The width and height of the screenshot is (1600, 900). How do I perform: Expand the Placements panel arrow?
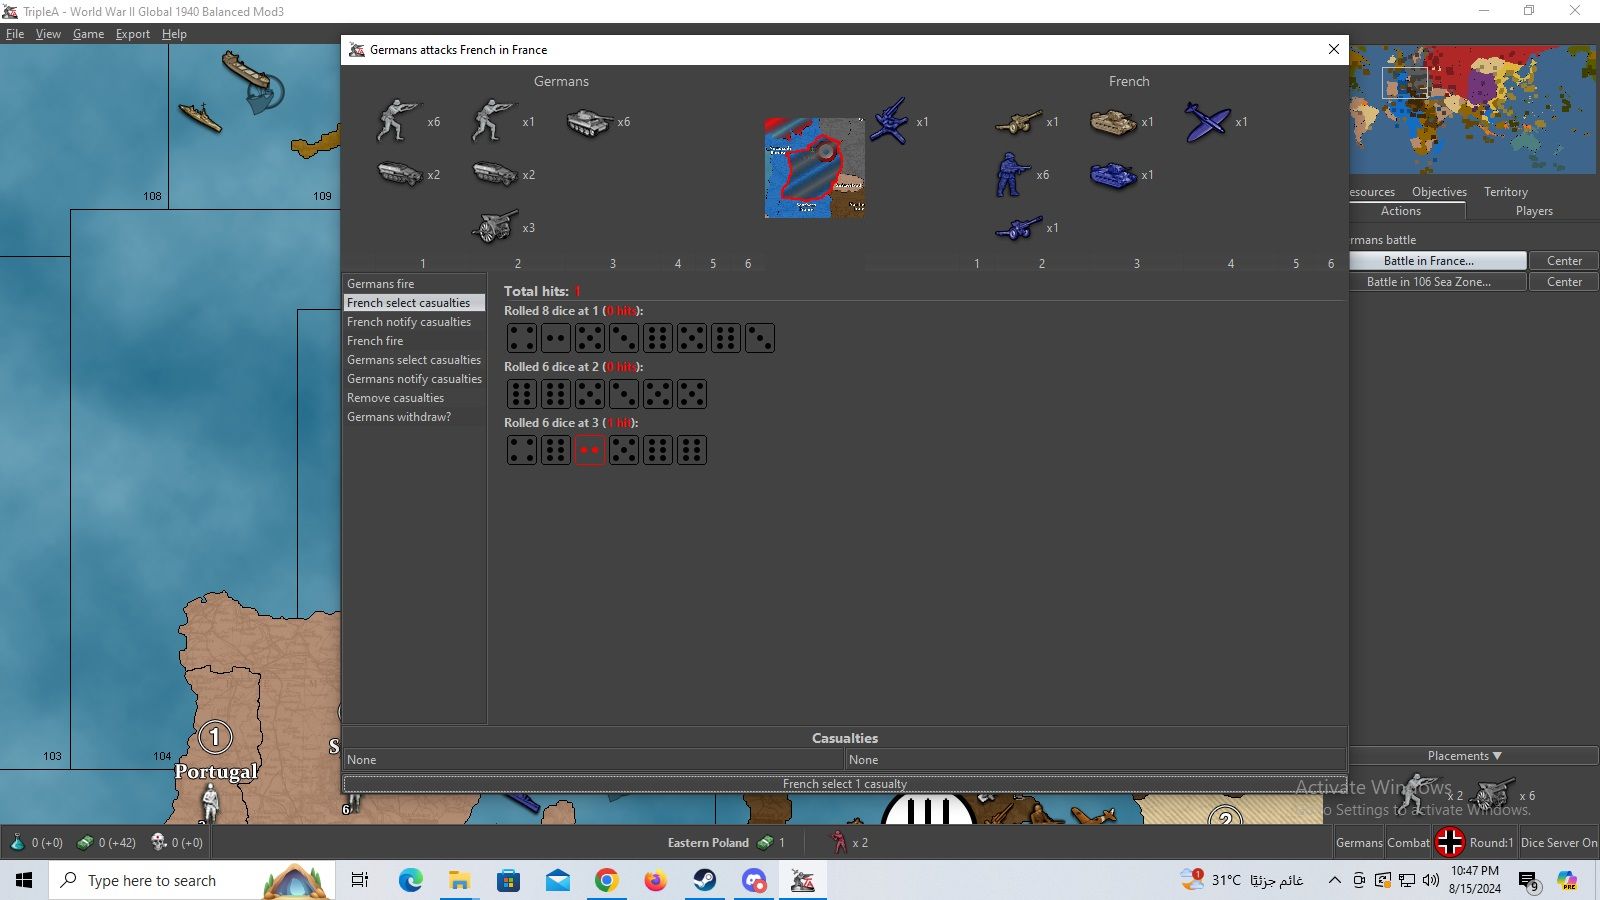(x=1497, y=756)
